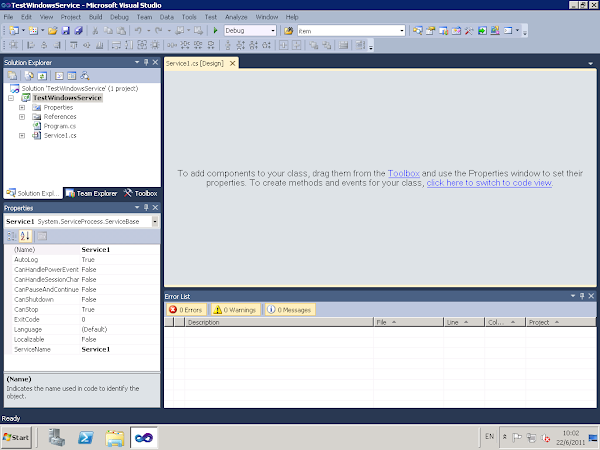600x450 pixels.
Task: Select Program.cs in Solution Explorer
Action: coord(60,126)
